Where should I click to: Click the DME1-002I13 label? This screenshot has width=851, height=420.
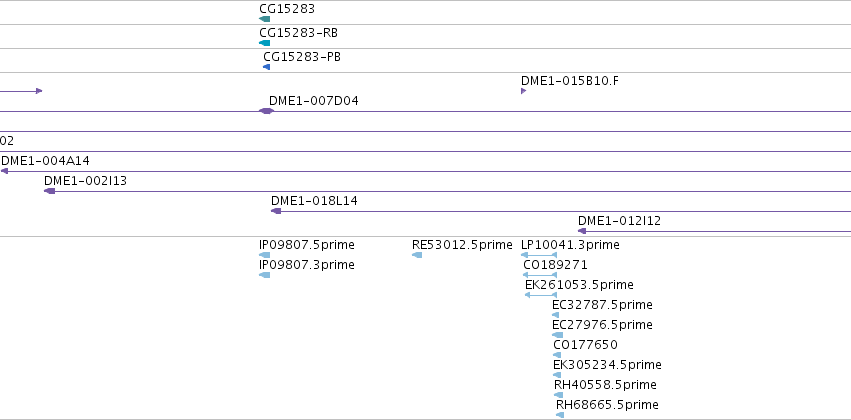86,181
